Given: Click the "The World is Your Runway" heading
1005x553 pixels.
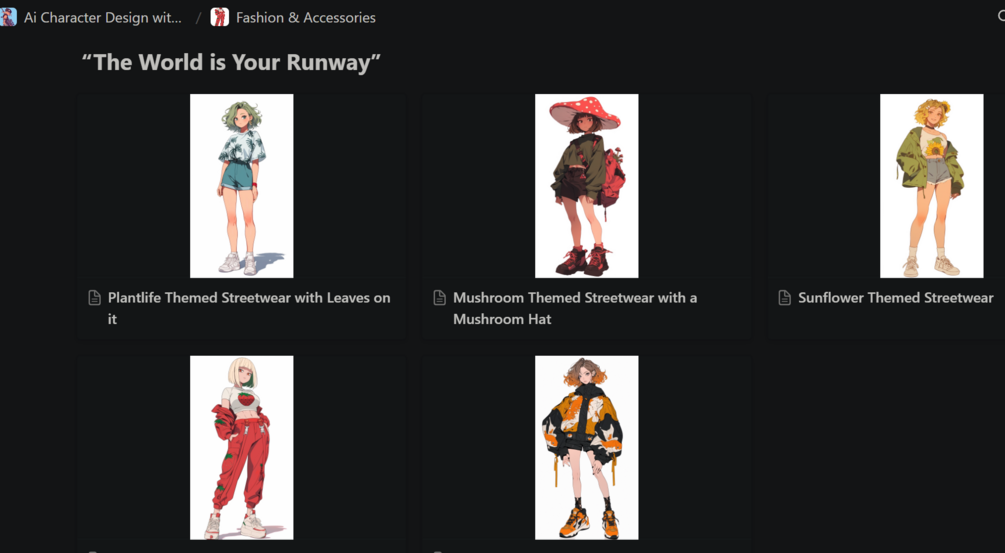Looking at the screenshot, I should (x=231, y=63).
